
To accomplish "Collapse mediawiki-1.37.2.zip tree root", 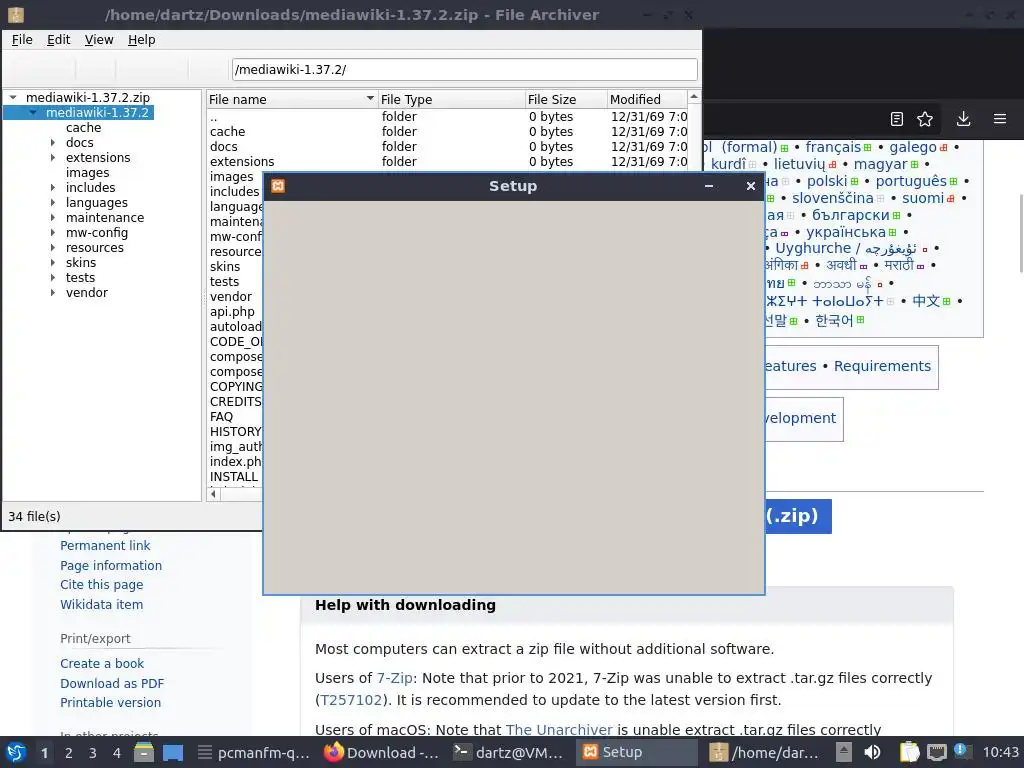I will coord(13,97).
